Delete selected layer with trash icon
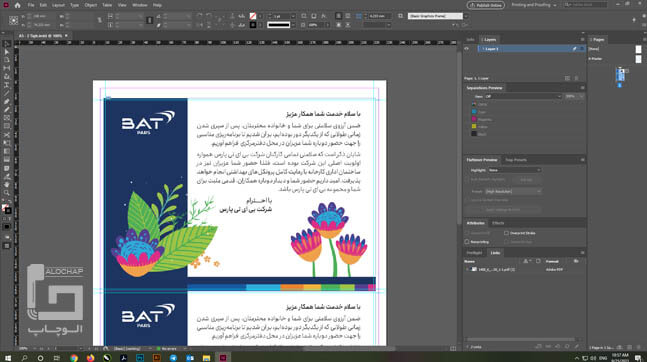647x362 pixels. click(x=576, y=78)
